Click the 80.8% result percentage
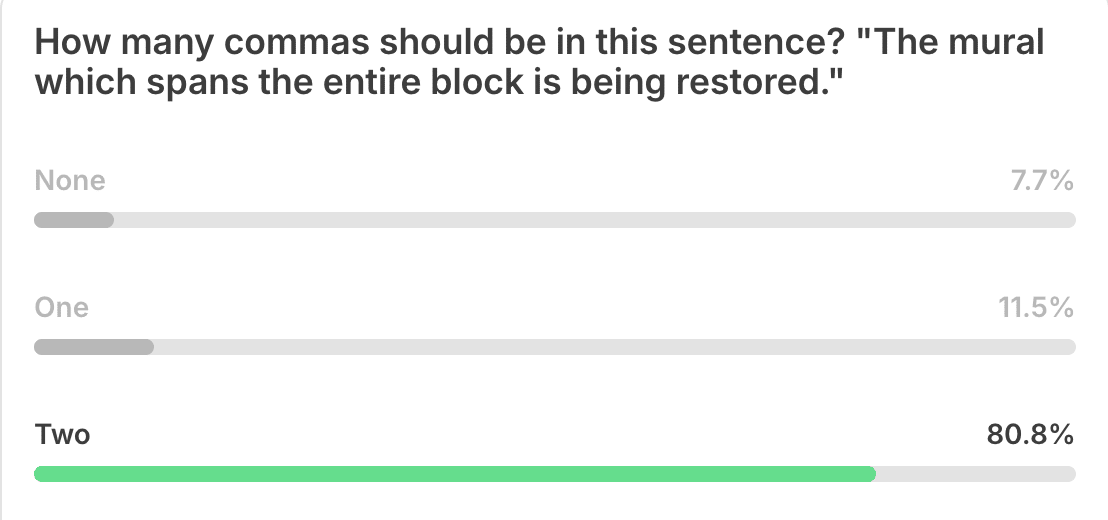 pos(1030,435)
